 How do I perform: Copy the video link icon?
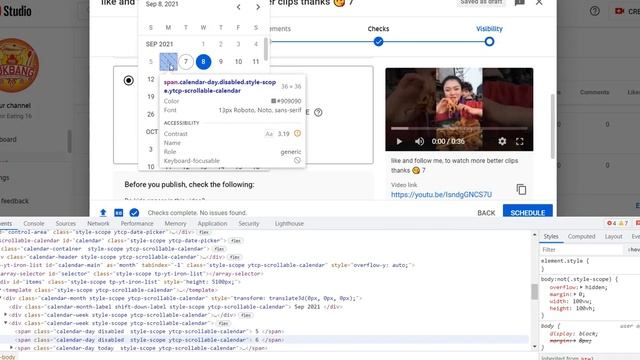click(x=521, y=189)
